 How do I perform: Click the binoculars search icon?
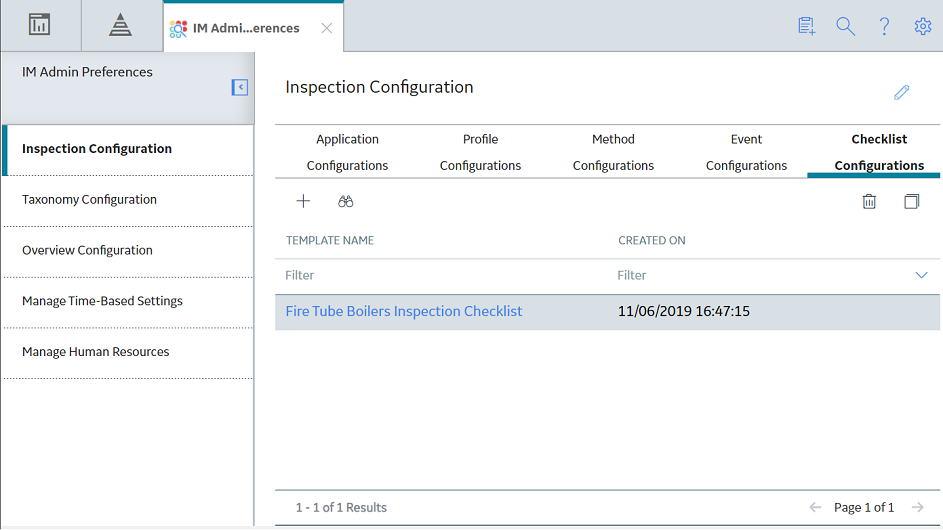coord(345,202)
